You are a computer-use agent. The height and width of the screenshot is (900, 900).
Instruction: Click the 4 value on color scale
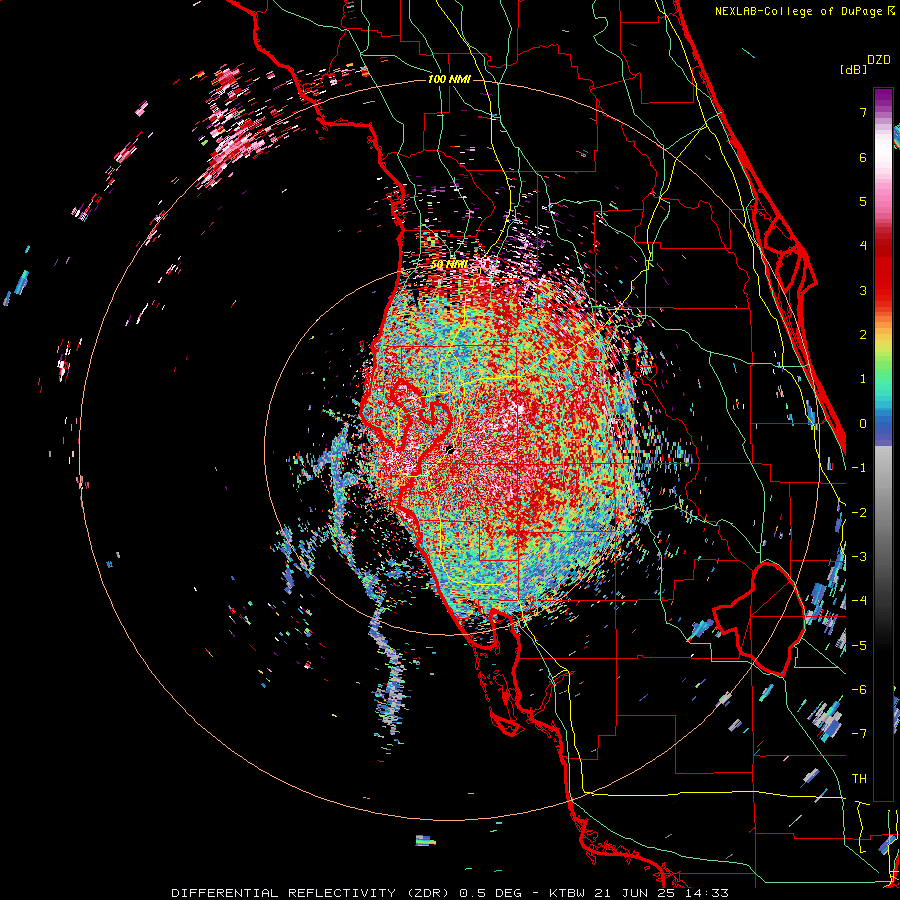tap(863, 246)
